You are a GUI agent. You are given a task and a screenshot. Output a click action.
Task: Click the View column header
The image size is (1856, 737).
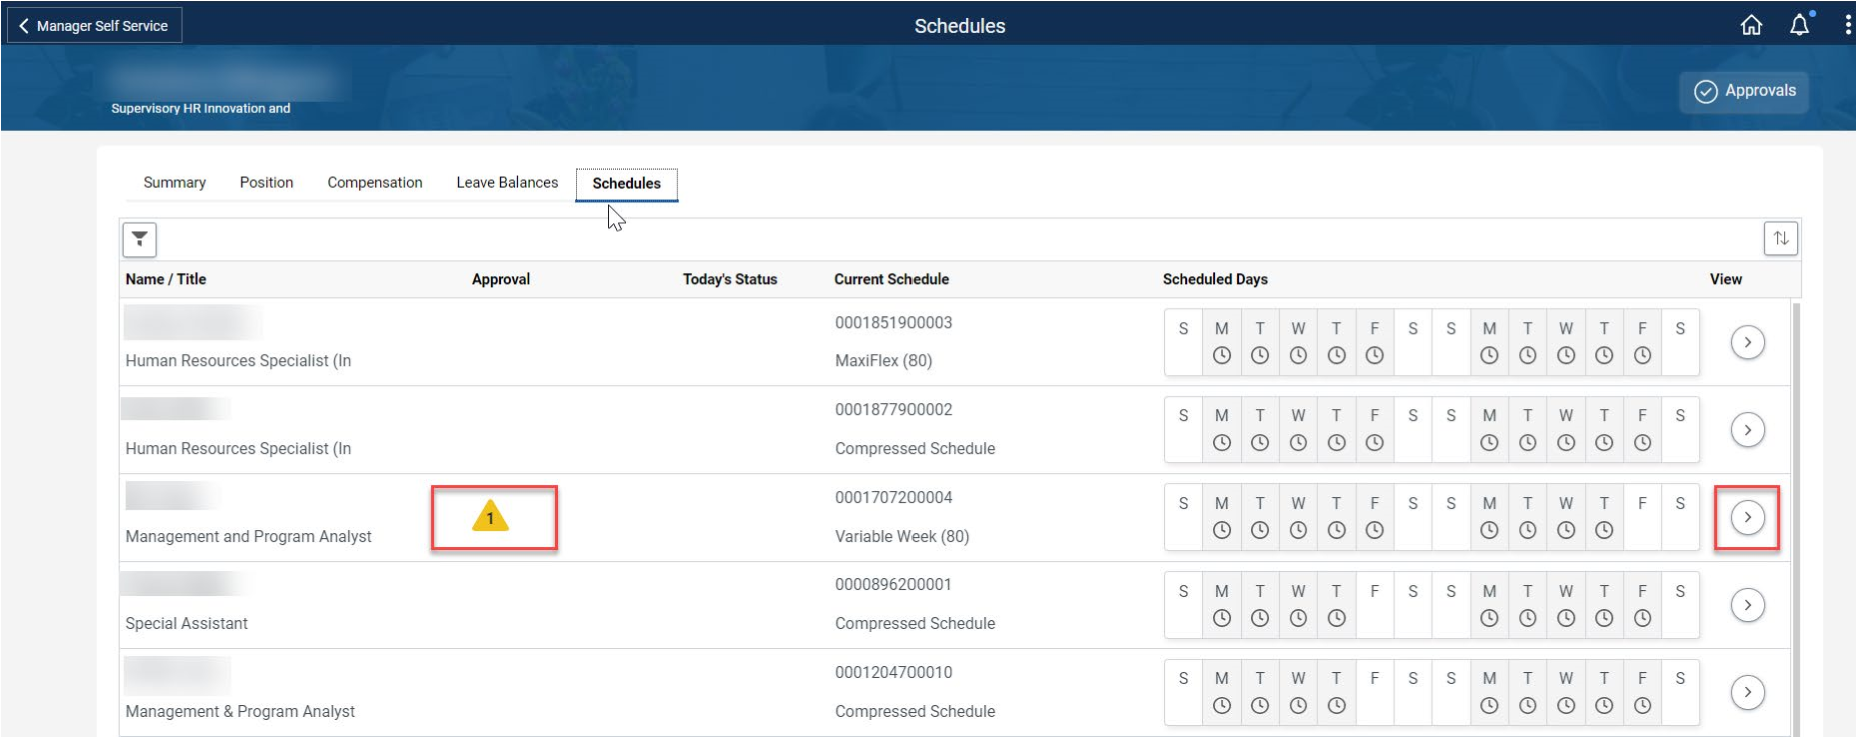point(1726,279)
